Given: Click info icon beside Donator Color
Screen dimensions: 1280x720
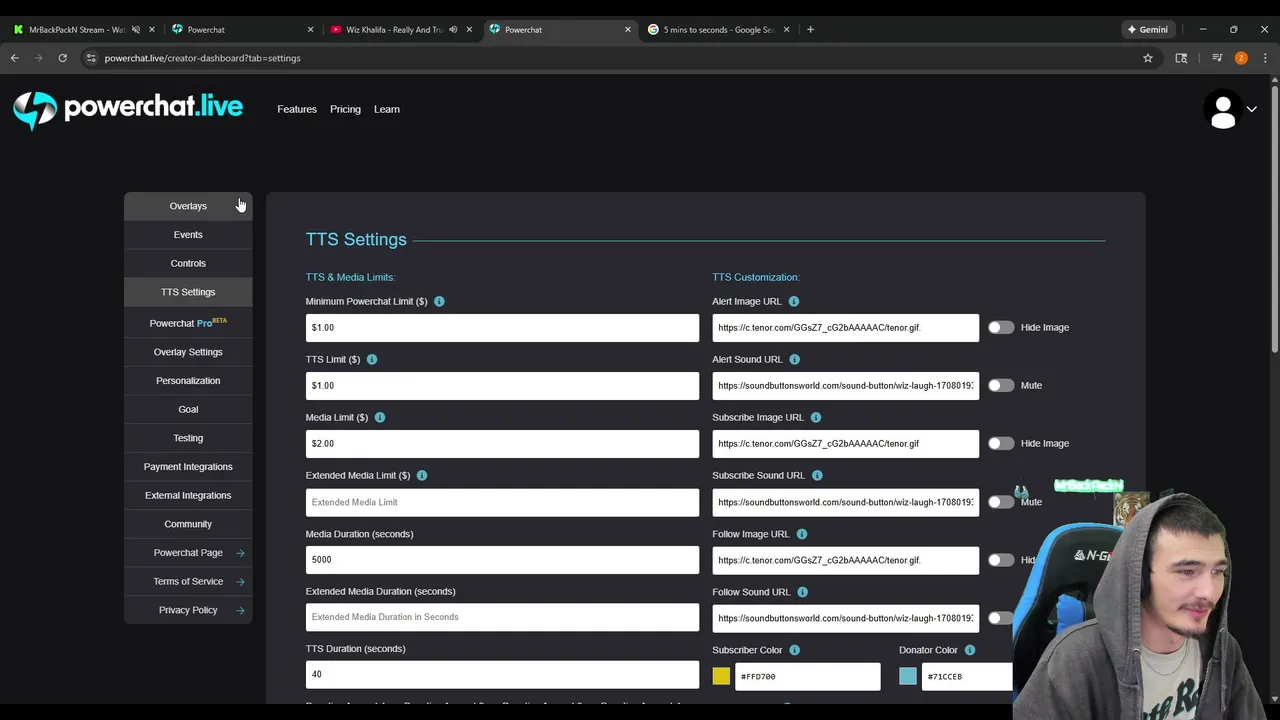Looking at the screenshot, I should (970, 650).
